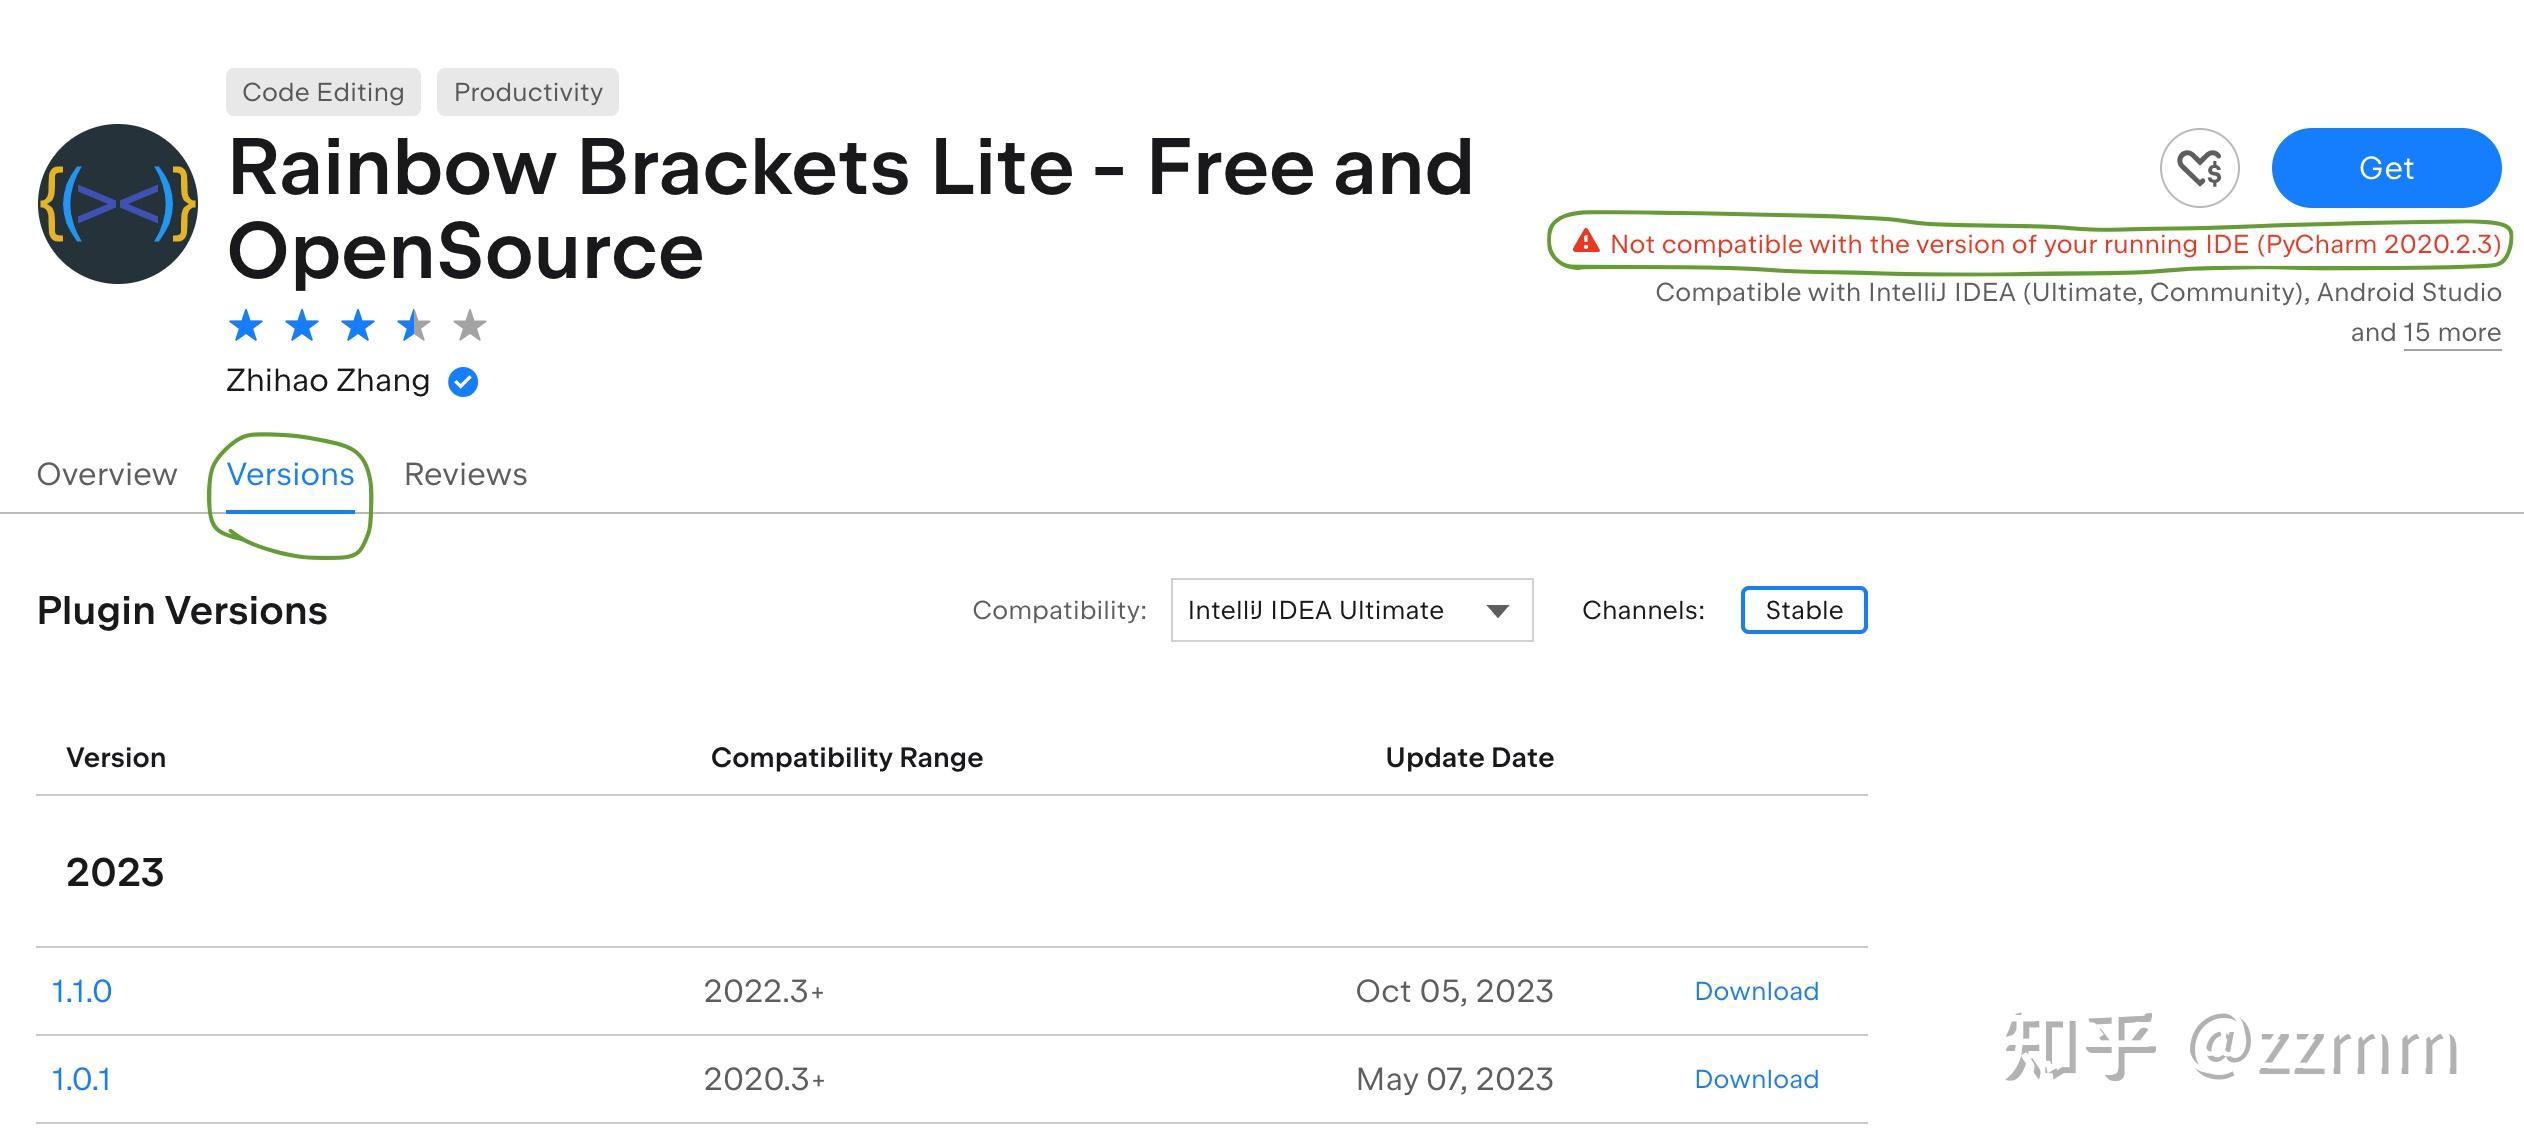Click the Rainbow Brackets plugin logo

tap(118, 204)
